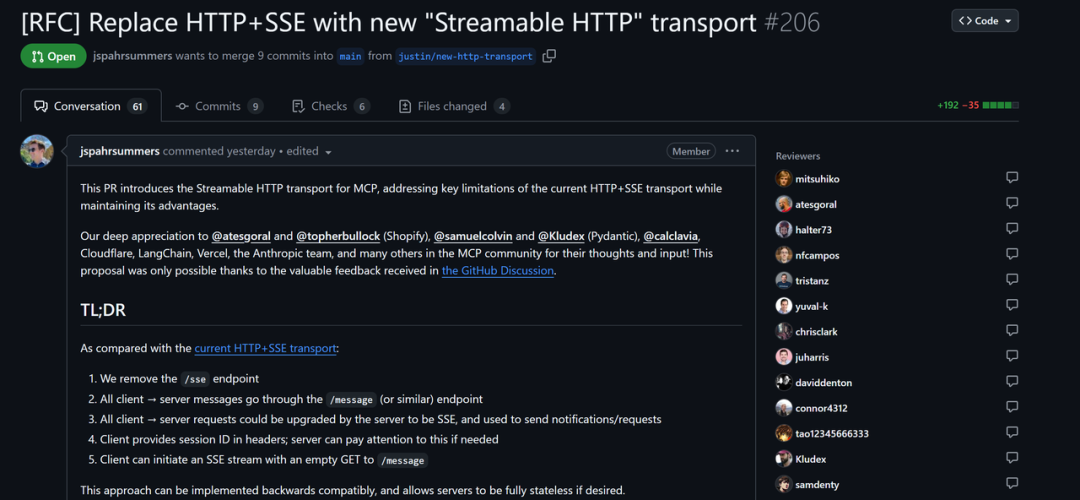This screenshot has width=1080, height=500.
Task: Click the +192 −35 diff stat bar
Action: tap(977, 106)
